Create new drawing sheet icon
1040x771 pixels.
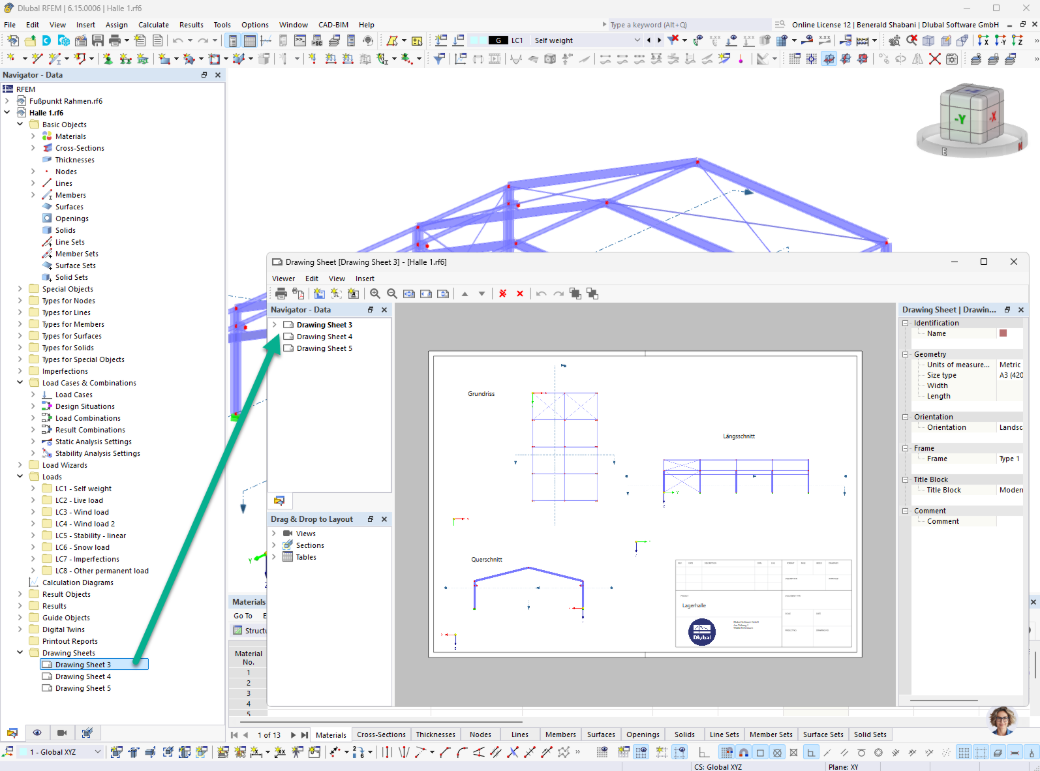tap(320, 293)
